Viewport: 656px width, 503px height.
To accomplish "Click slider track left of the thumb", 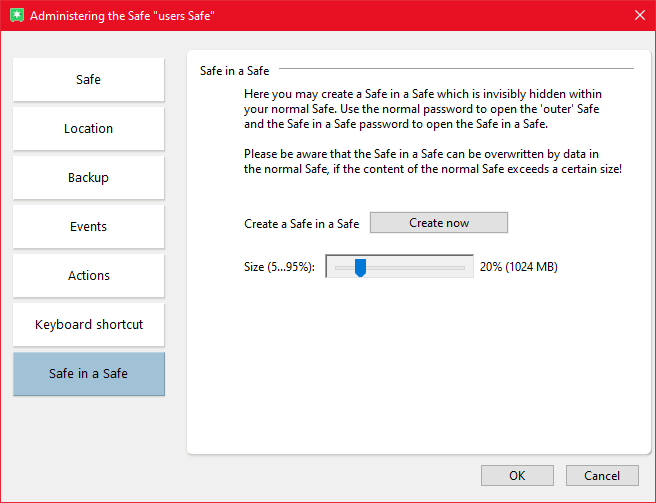I will [343, 267].
